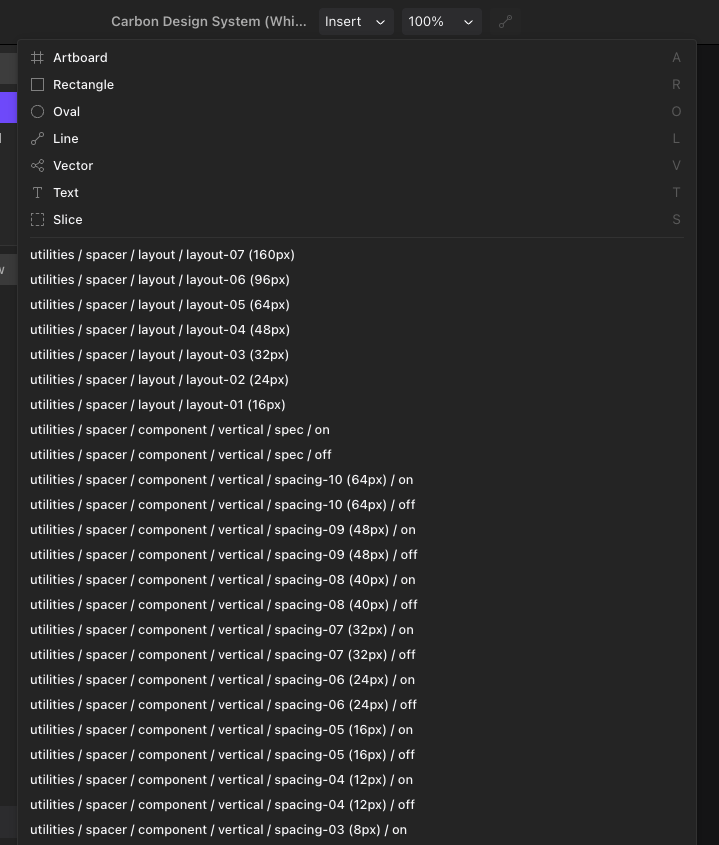The image size is (719, 845).
Task: Choose the vertical spec / on spacer
Action: tap(180, 429)
